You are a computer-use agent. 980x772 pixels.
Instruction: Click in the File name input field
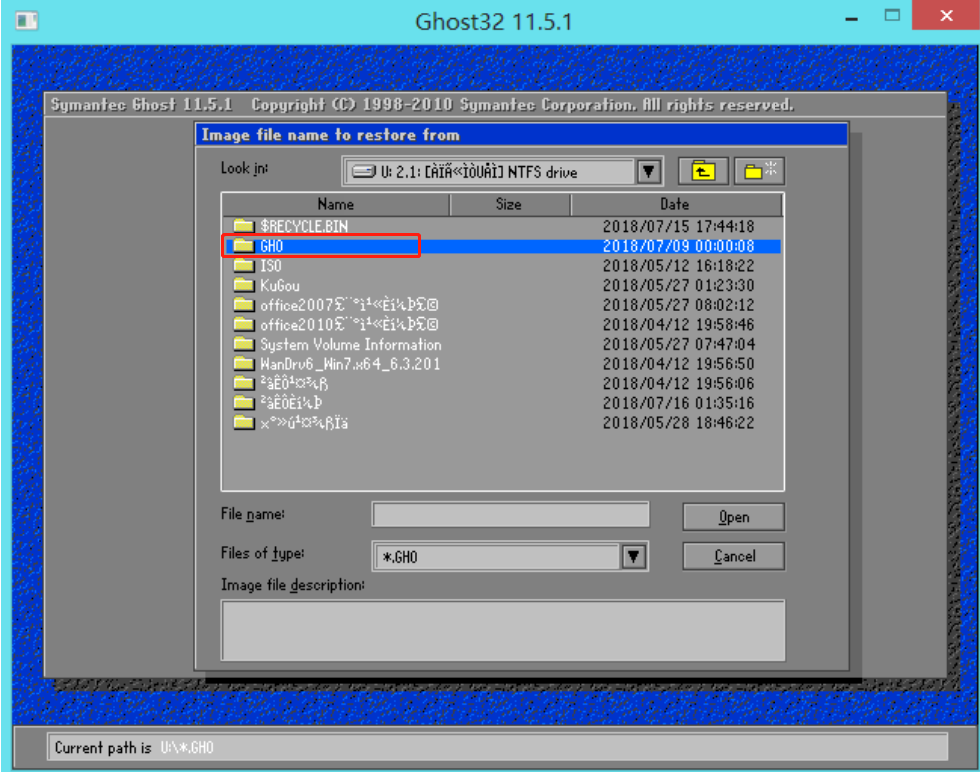coord(510,515)
